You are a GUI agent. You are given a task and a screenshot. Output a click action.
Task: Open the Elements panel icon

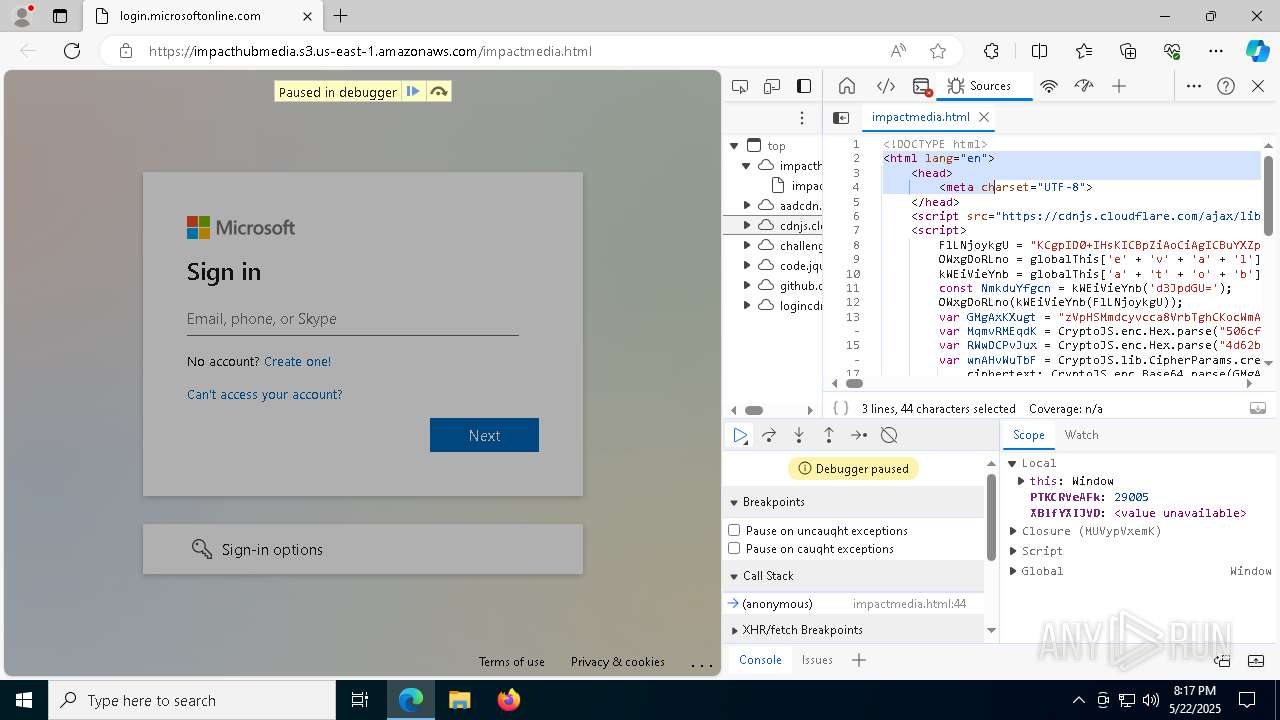(885, 86)
